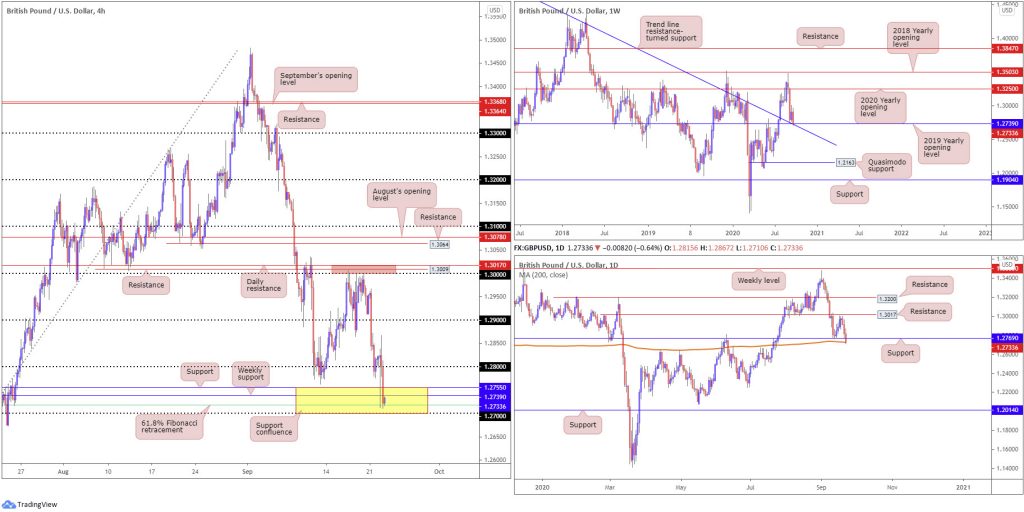1024x512 pixels.
Task: Click the Resistance callout on the weekly chart
Action: [821, 37]
